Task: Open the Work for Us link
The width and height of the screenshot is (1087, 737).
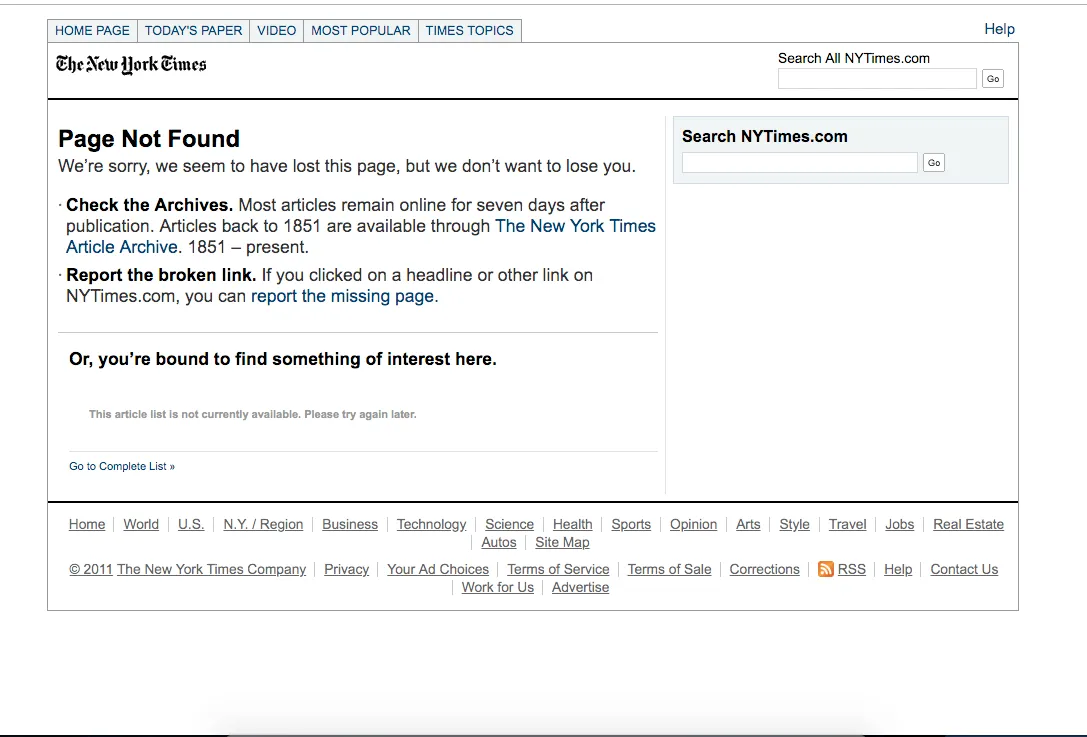Action: tap(498, 587)
